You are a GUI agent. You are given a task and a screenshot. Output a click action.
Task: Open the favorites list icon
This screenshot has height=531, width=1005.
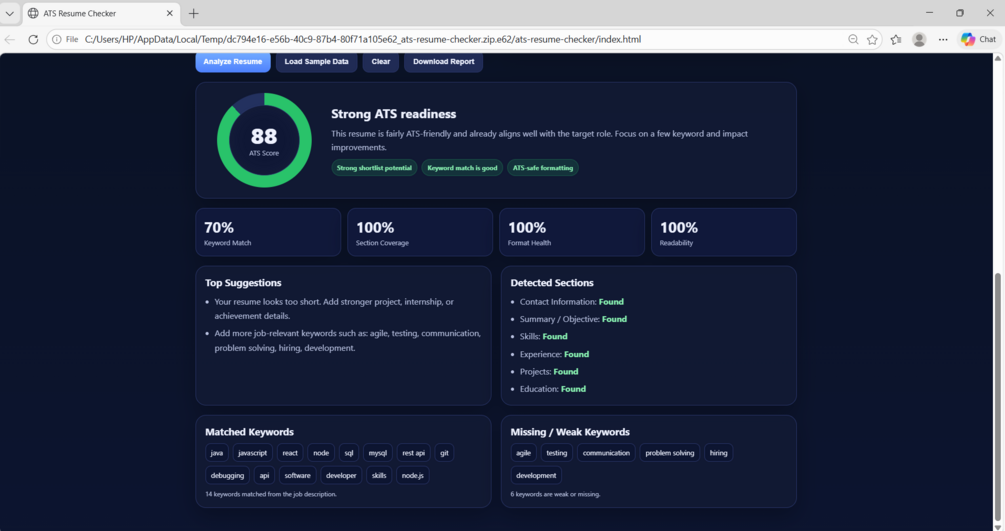tap(896, 39)
